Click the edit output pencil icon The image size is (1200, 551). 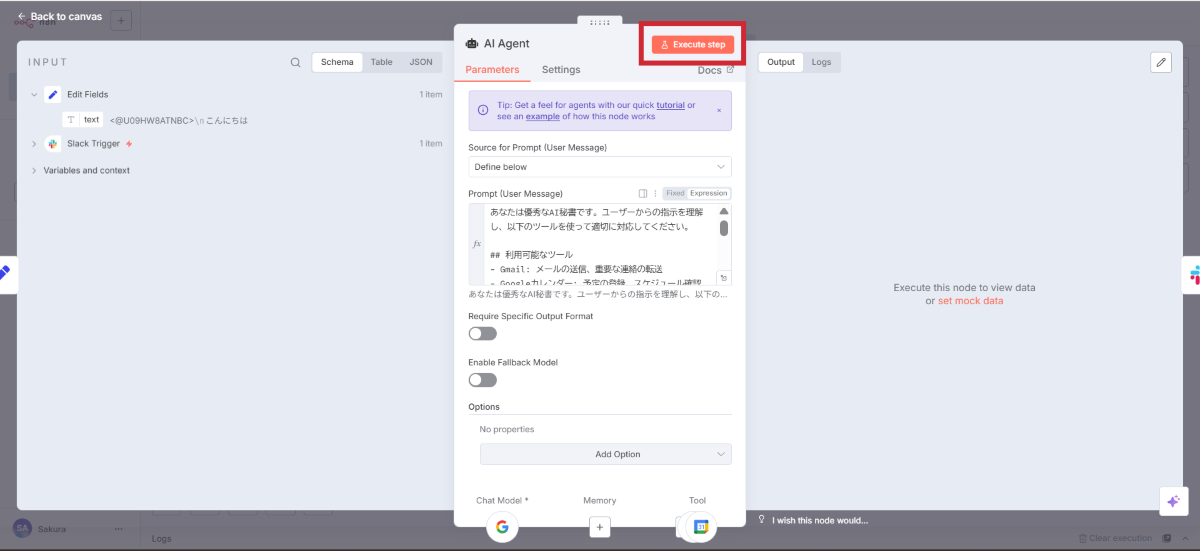pyautogui.click(x=1161, y=62)
